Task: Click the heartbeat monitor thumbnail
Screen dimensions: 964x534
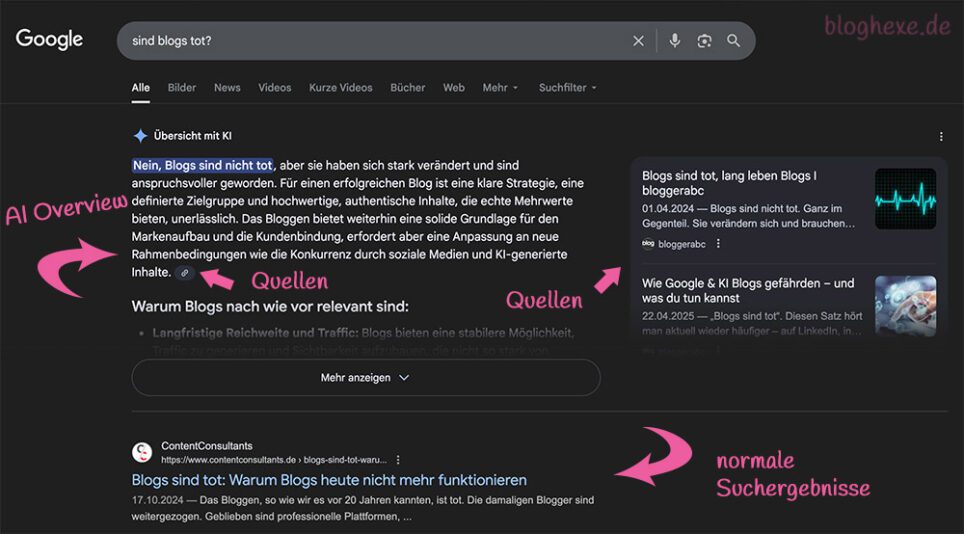Action: click(905, 198)
